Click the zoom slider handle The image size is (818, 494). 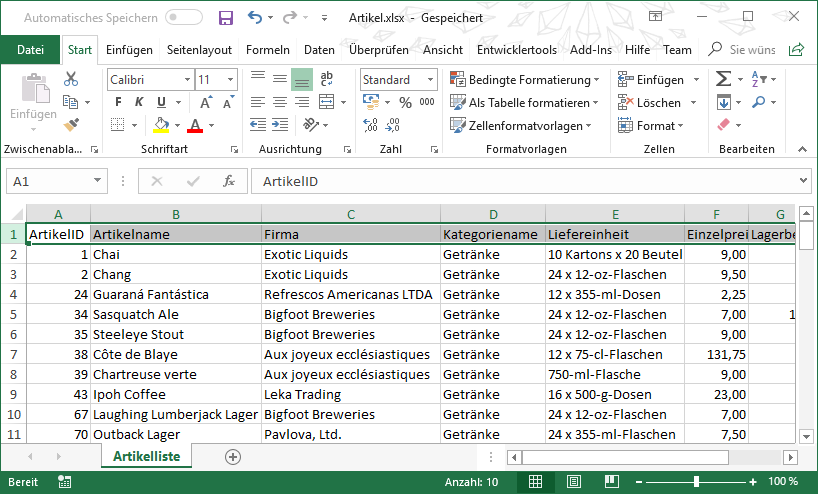pyautogui.click(x=696, y=482)
